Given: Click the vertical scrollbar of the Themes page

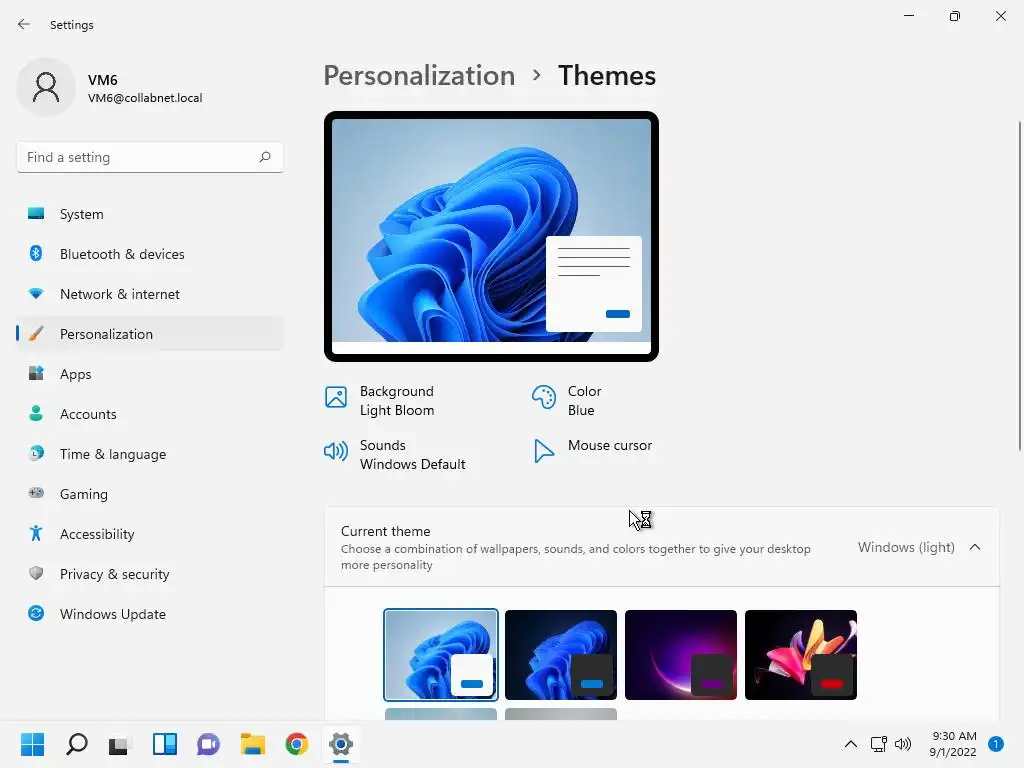Looking at the screenshot, I should coord(1019,286).
